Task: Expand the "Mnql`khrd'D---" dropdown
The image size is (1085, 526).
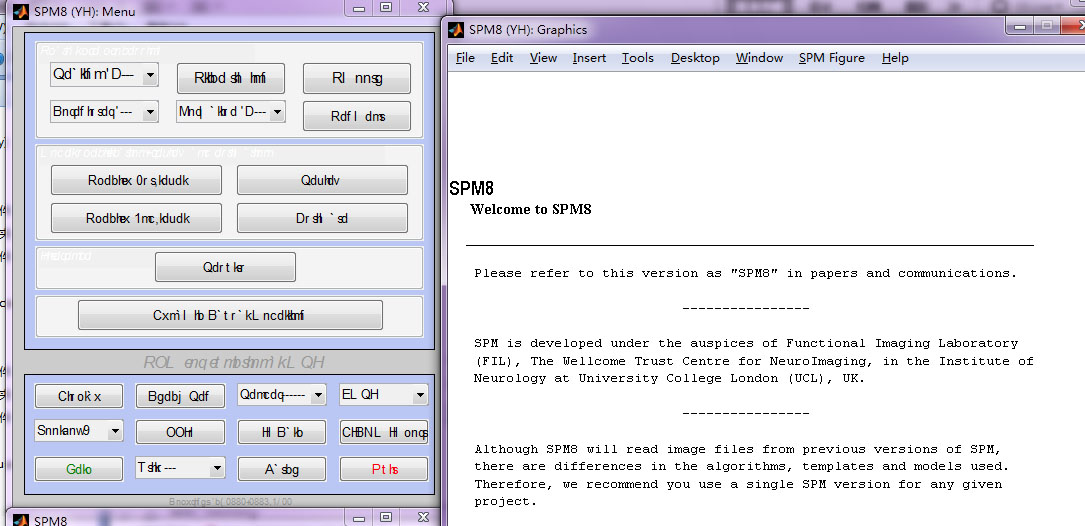Action: (x=230, y=111)
